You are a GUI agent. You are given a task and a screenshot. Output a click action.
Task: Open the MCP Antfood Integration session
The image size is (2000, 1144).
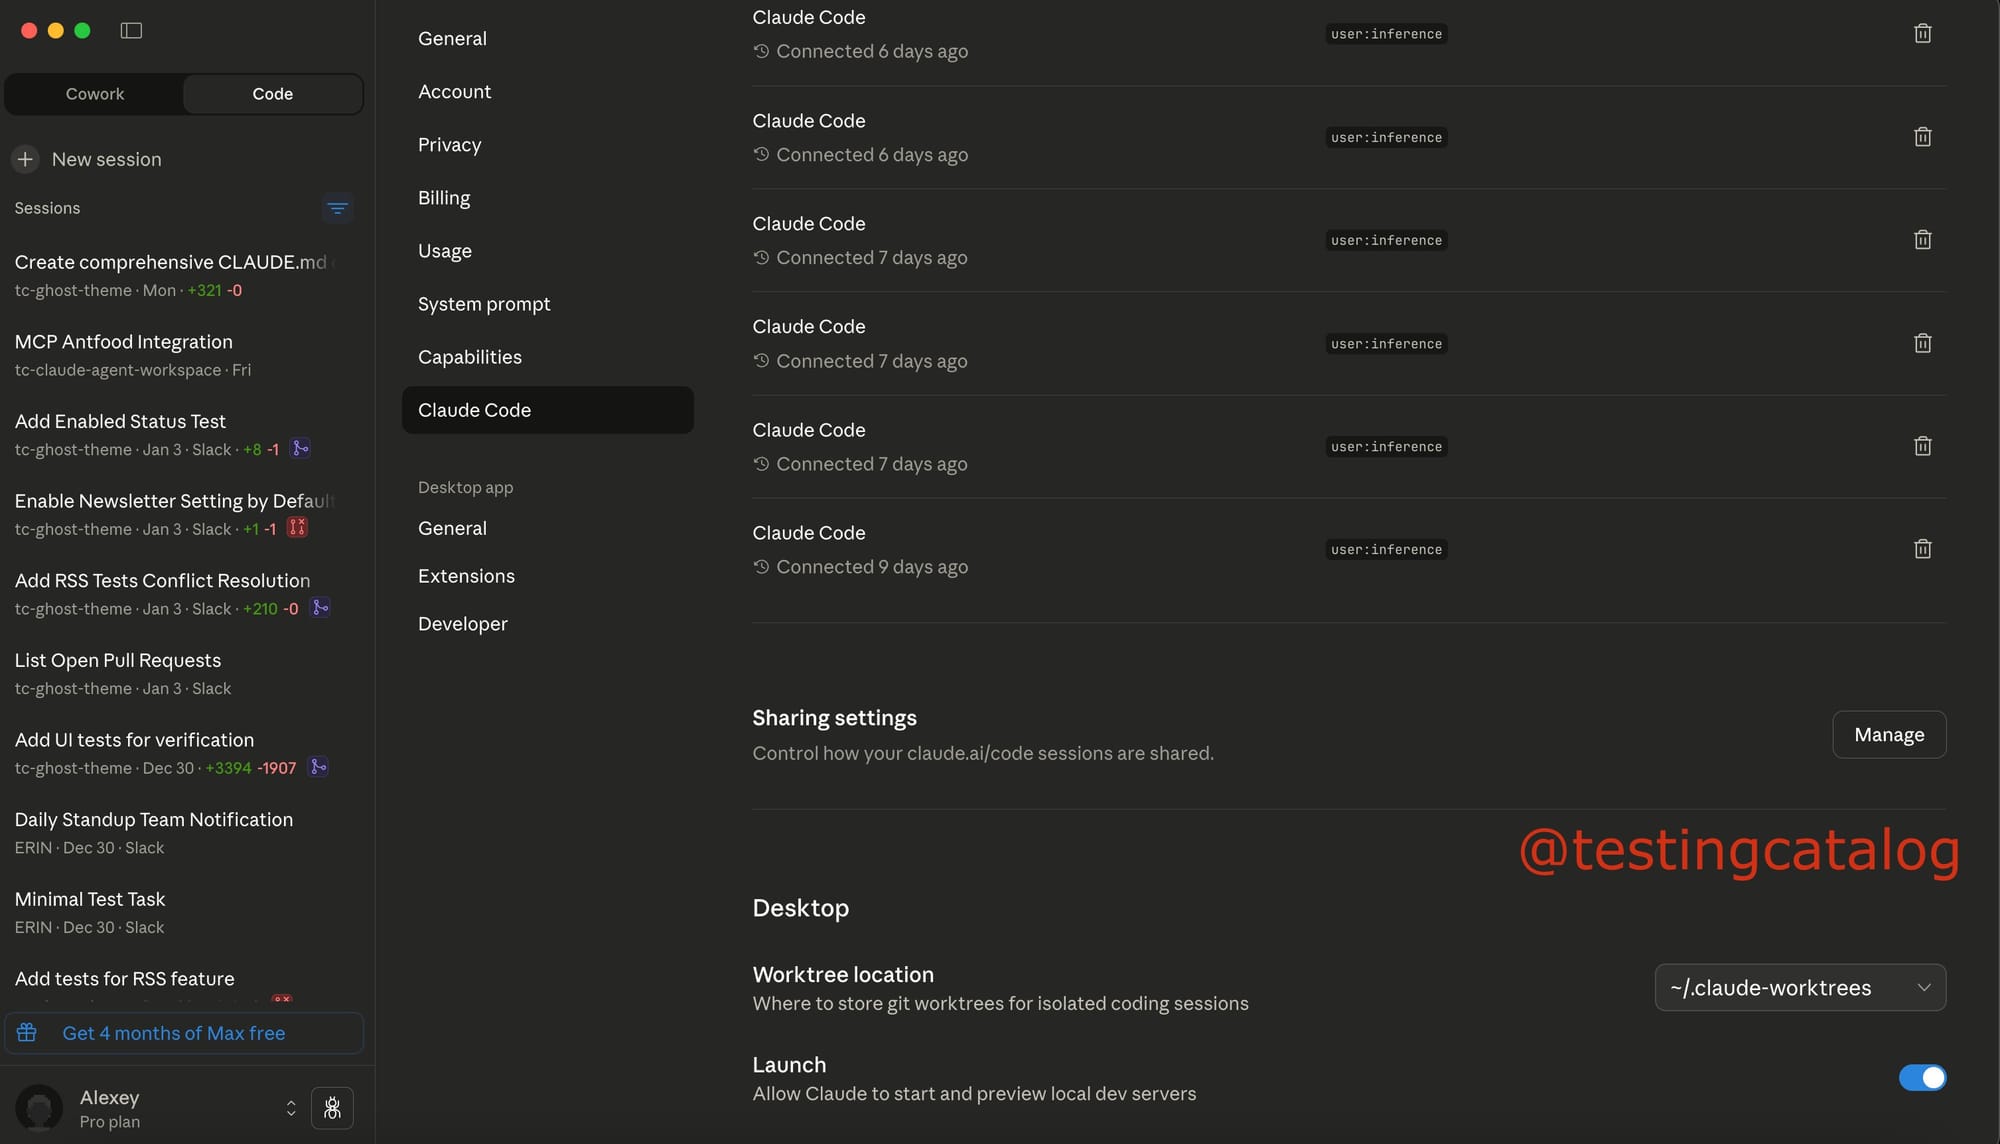click(124, 342)
